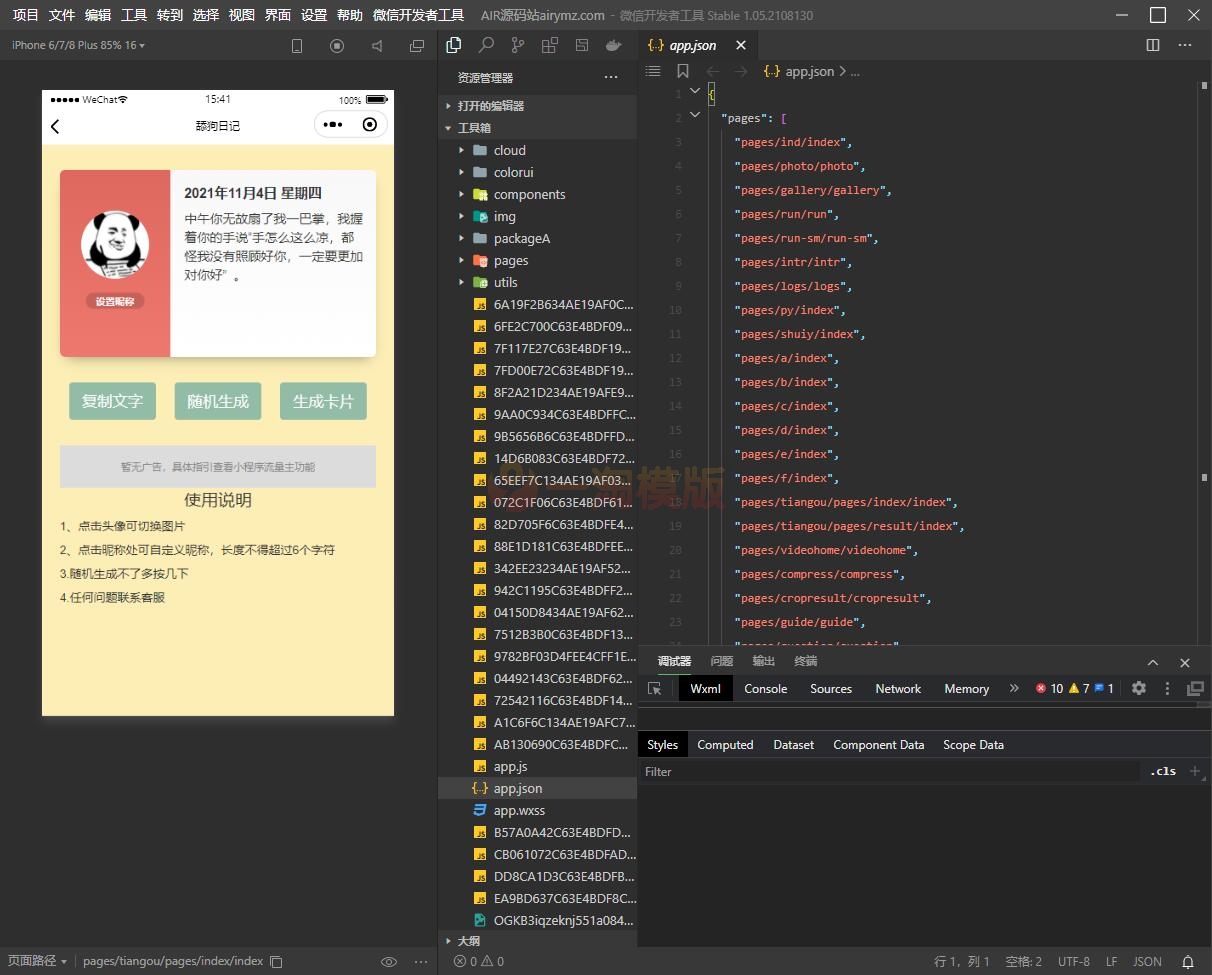
Task: Toggle the eye icon in bottom bar
Action: tap(389, 961)
